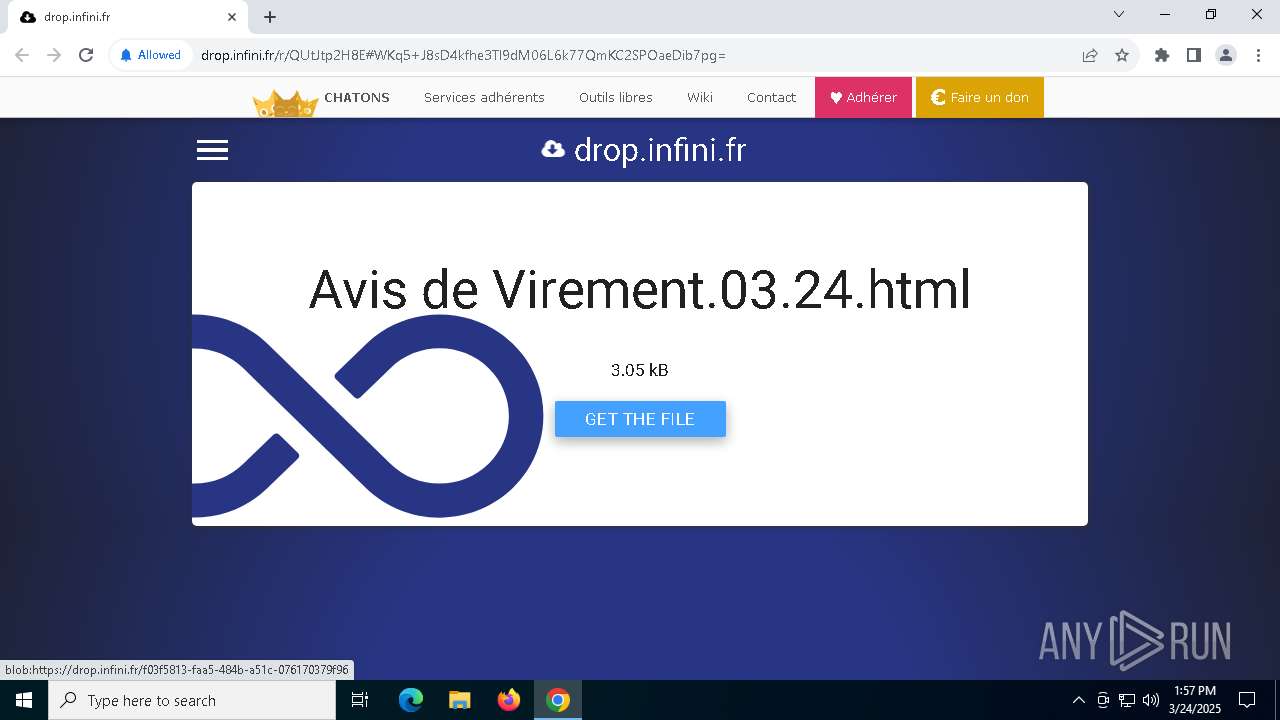Expand the system tray hidden icons chevron
The width and height of the screenshot is (1280, 720).
(1078, 700)
